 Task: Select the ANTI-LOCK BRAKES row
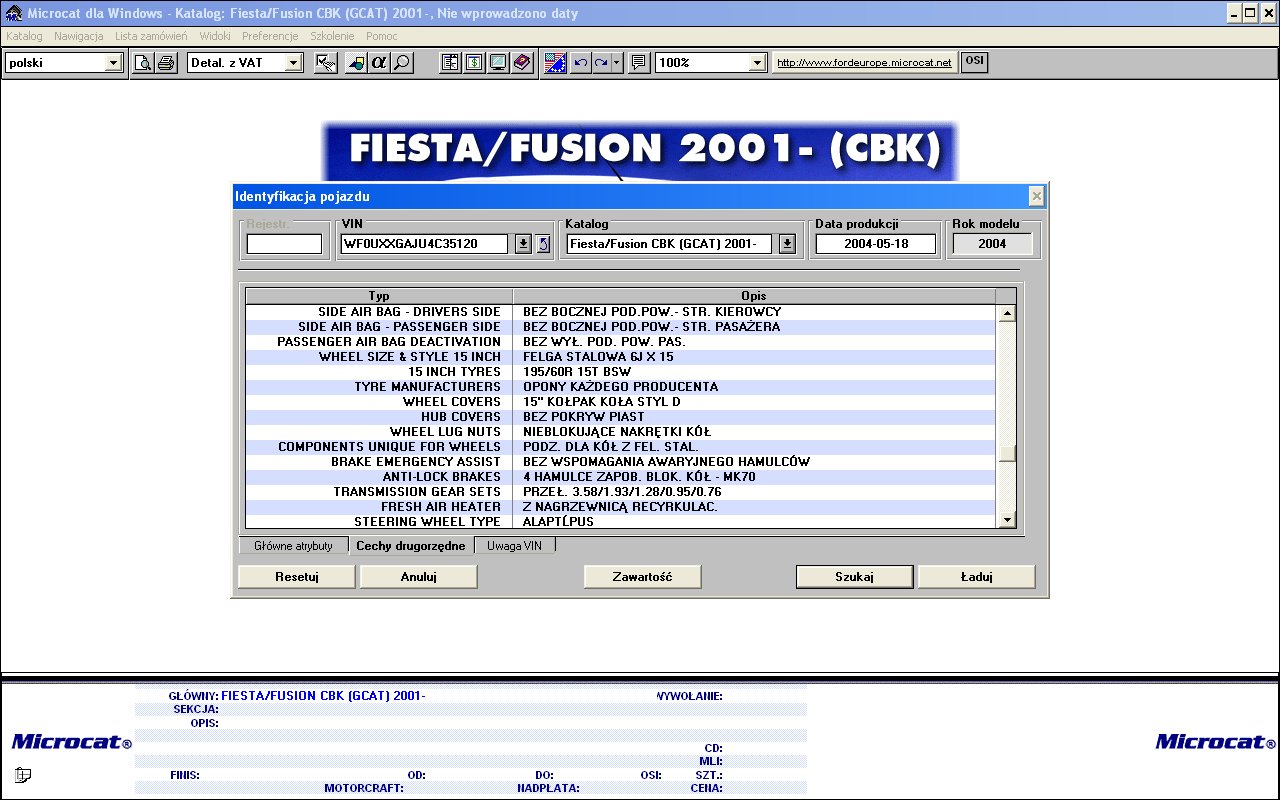621,477
